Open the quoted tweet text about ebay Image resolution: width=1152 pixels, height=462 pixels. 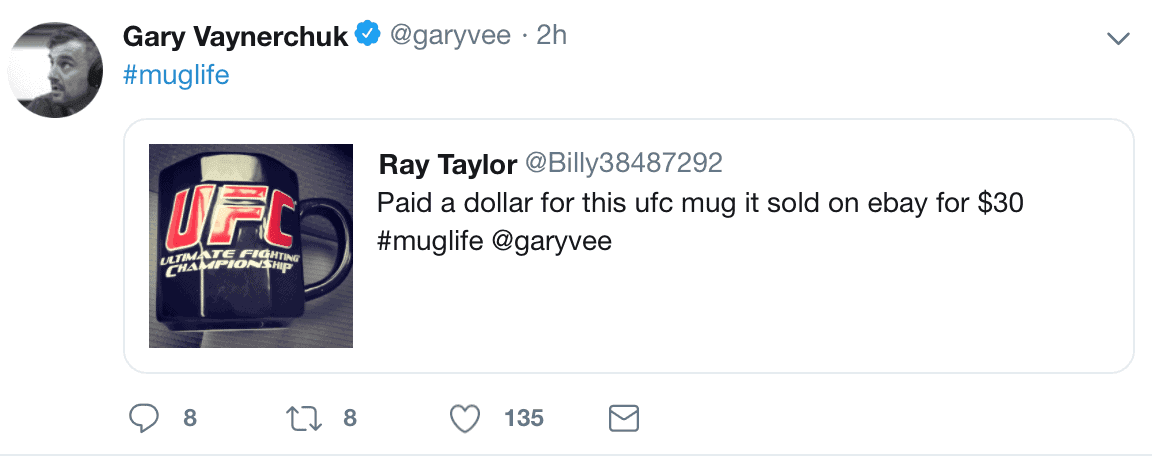coord(700,203)
